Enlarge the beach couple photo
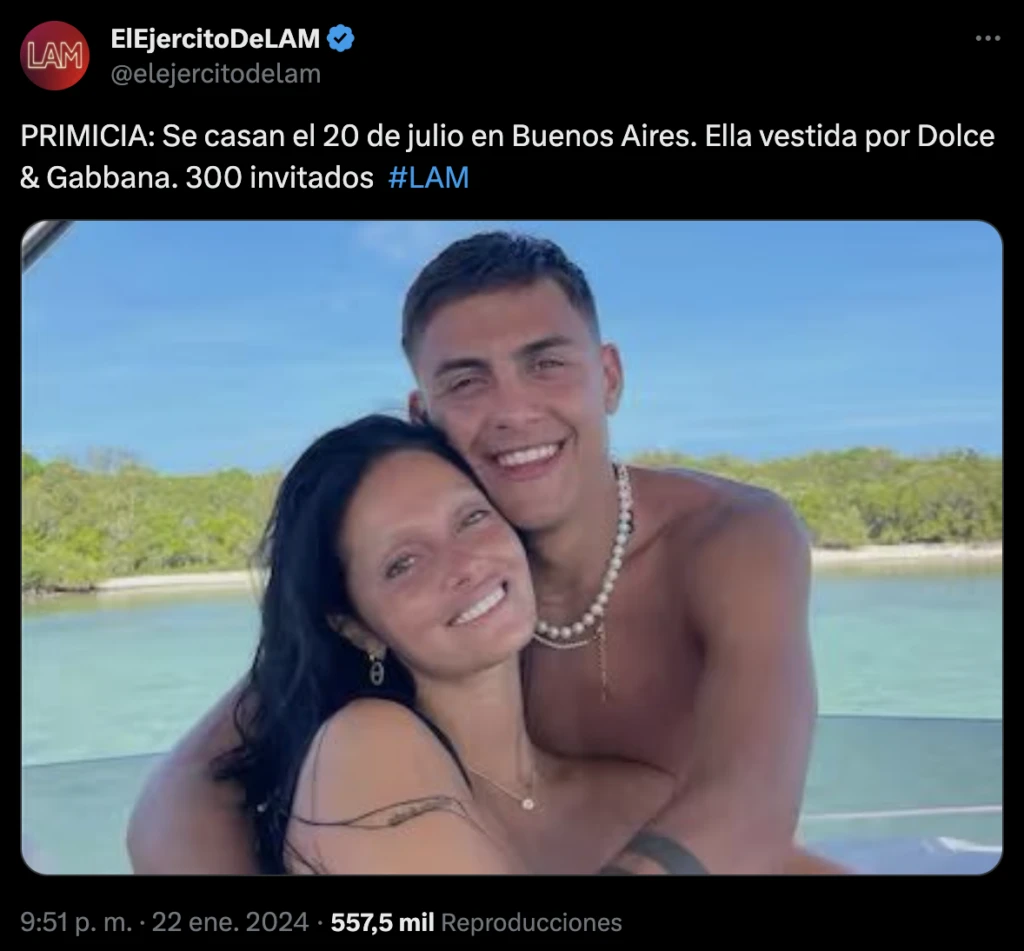This screenshot has width=1024, height=951. click(x=512, y=547)
